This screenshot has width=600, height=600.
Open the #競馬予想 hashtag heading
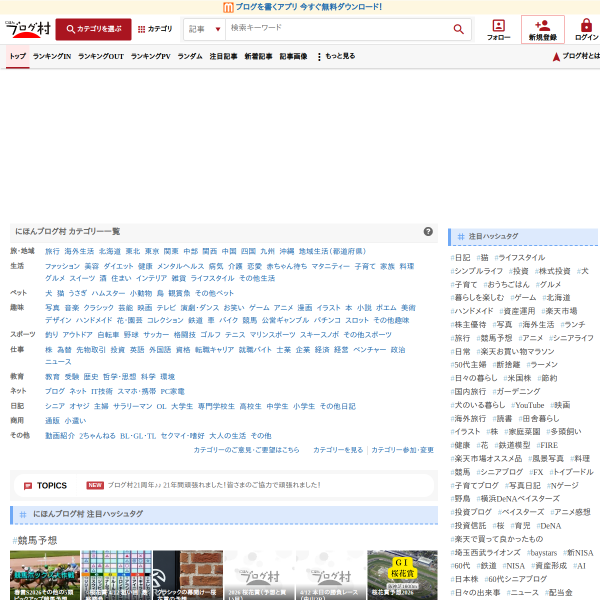35,540
